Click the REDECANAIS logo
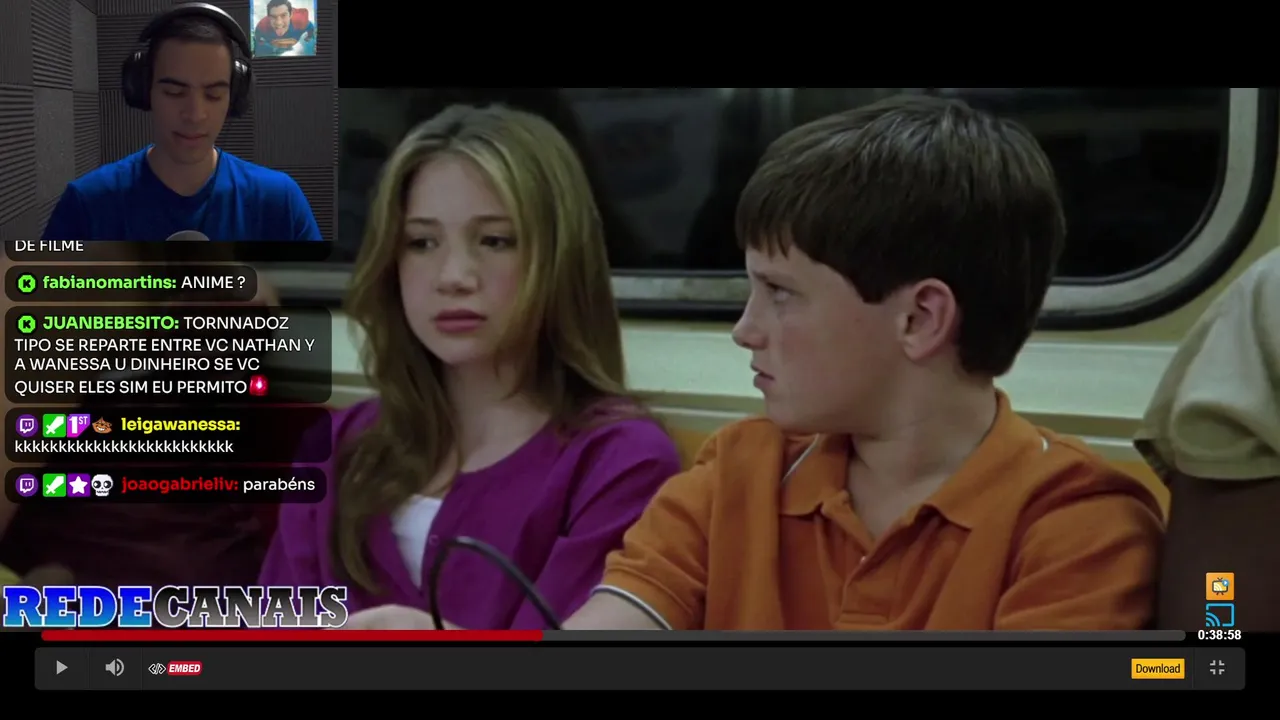This screenshot has width=1280, height=720. [175, 607]
